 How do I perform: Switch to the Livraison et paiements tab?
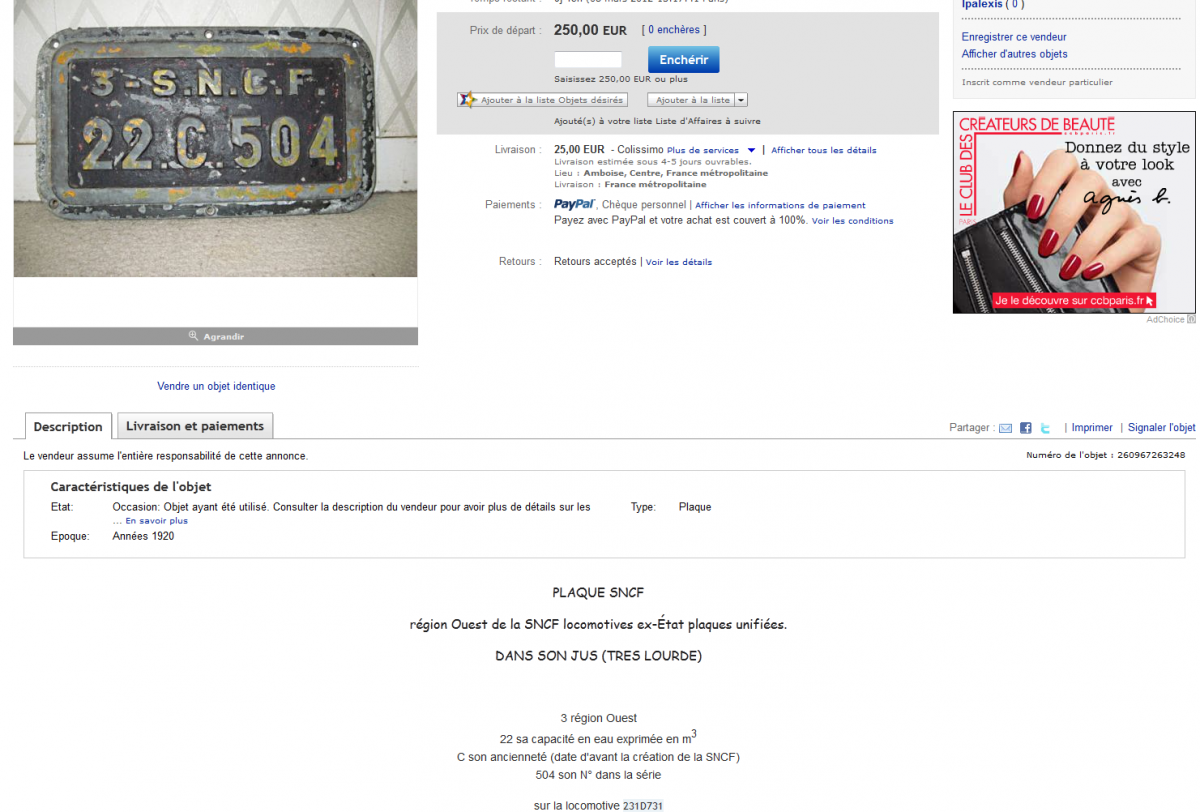tap(195, 426)
